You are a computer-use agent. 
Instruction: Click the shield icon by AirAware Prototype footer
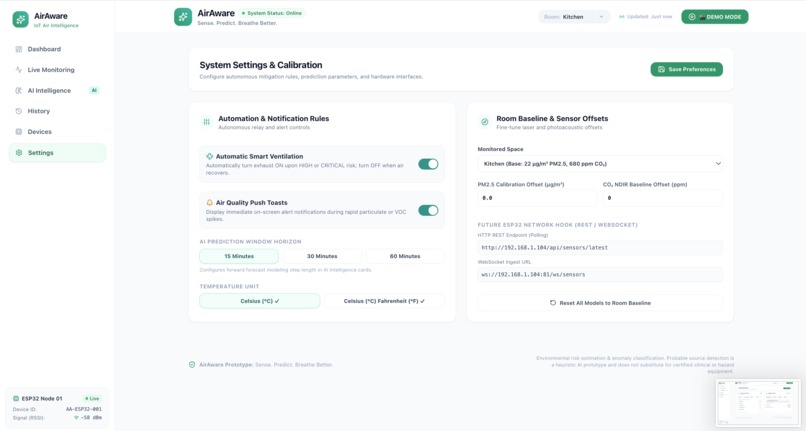click(192, 365)
